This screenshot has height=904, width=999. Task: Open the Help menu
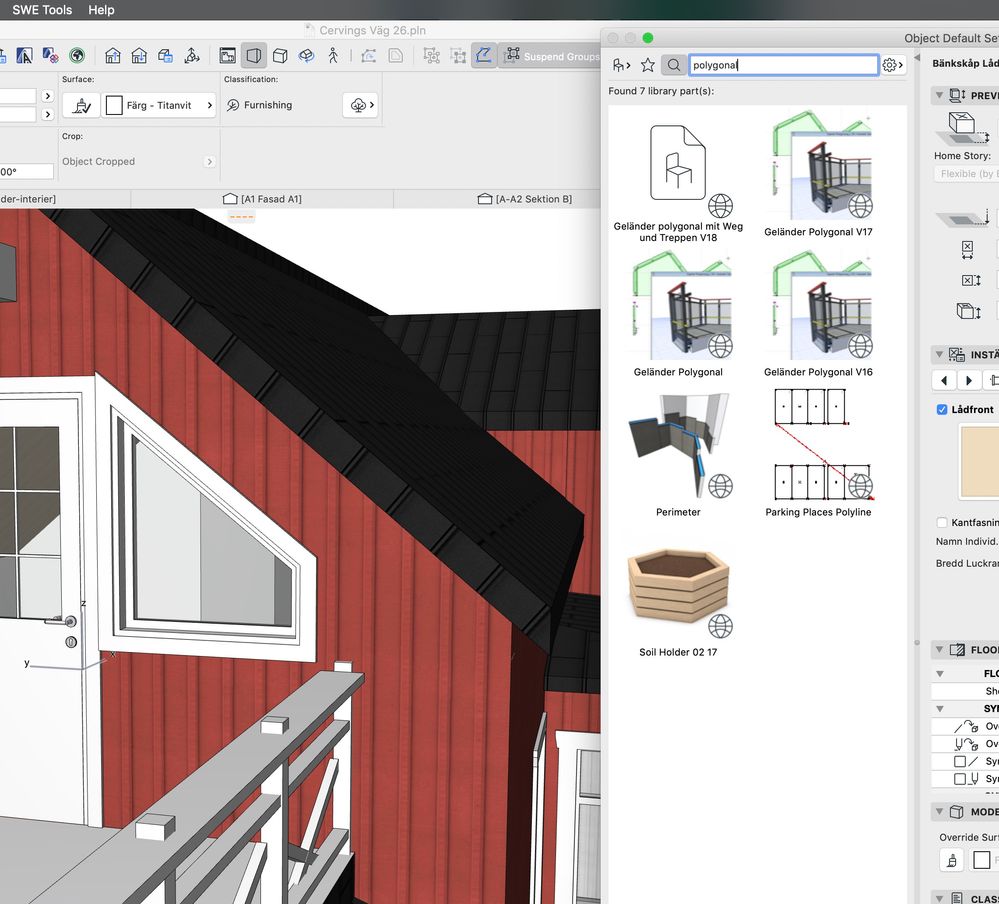tap(101, 10)
